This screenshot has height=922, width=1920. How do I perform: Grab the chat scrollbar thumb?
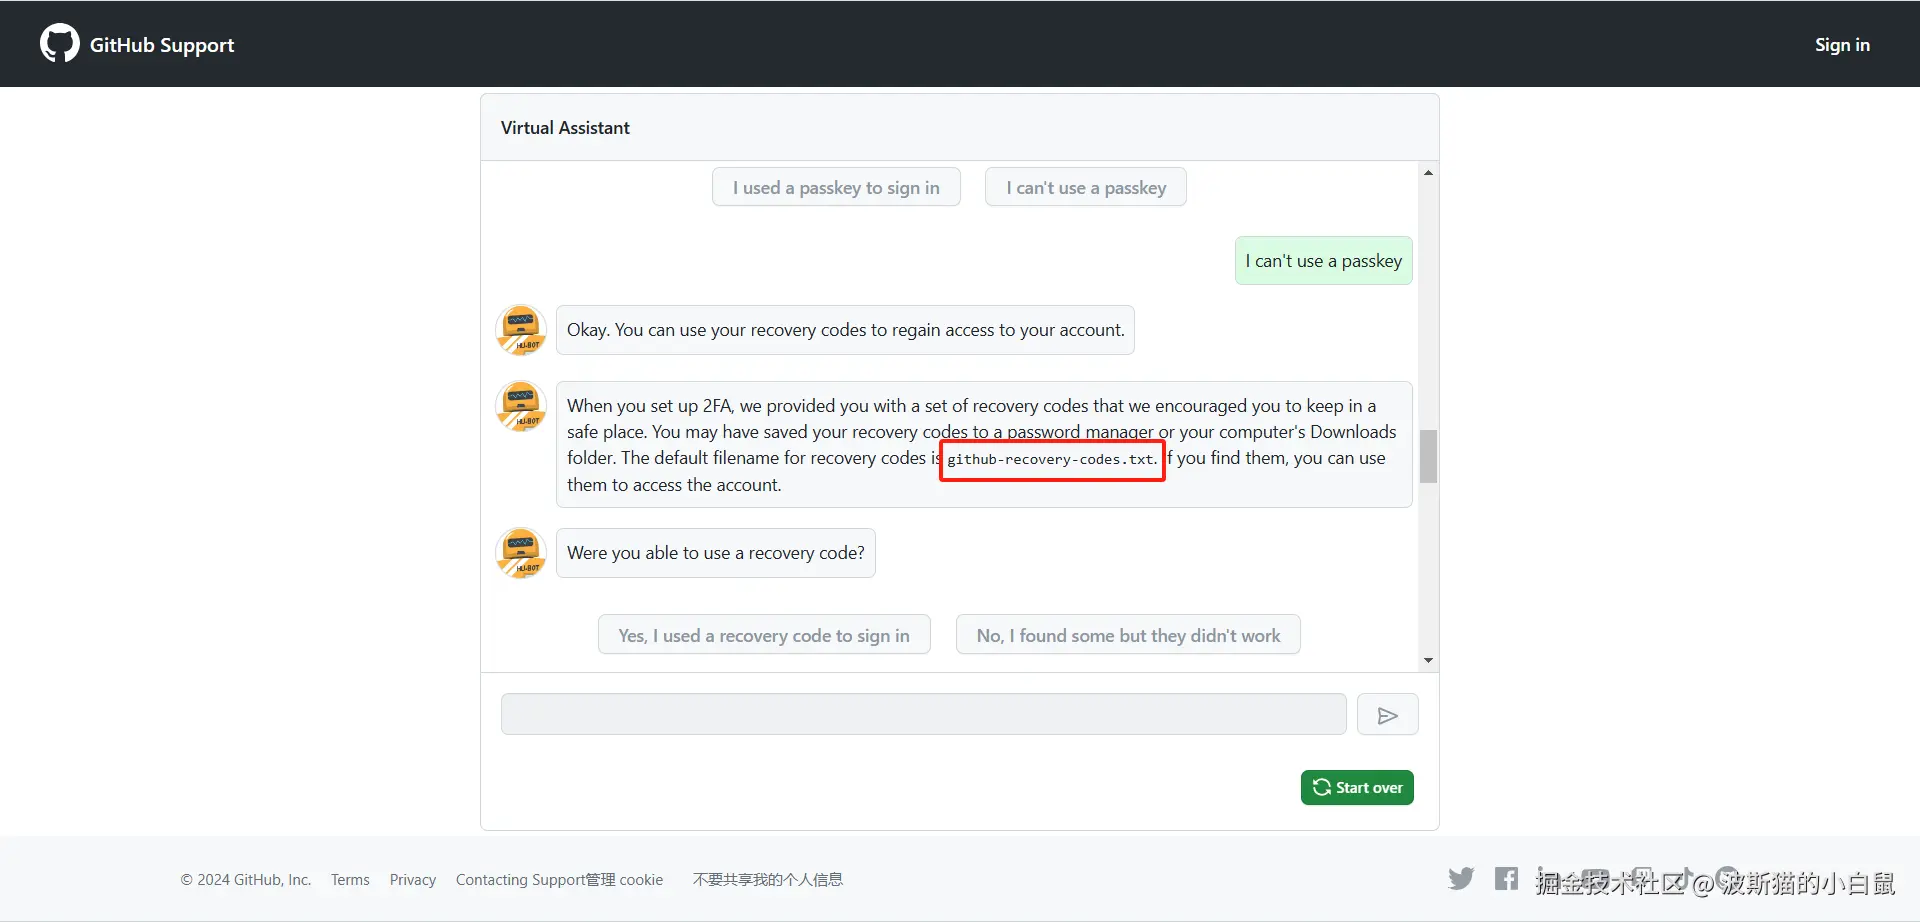point(1428,456)
